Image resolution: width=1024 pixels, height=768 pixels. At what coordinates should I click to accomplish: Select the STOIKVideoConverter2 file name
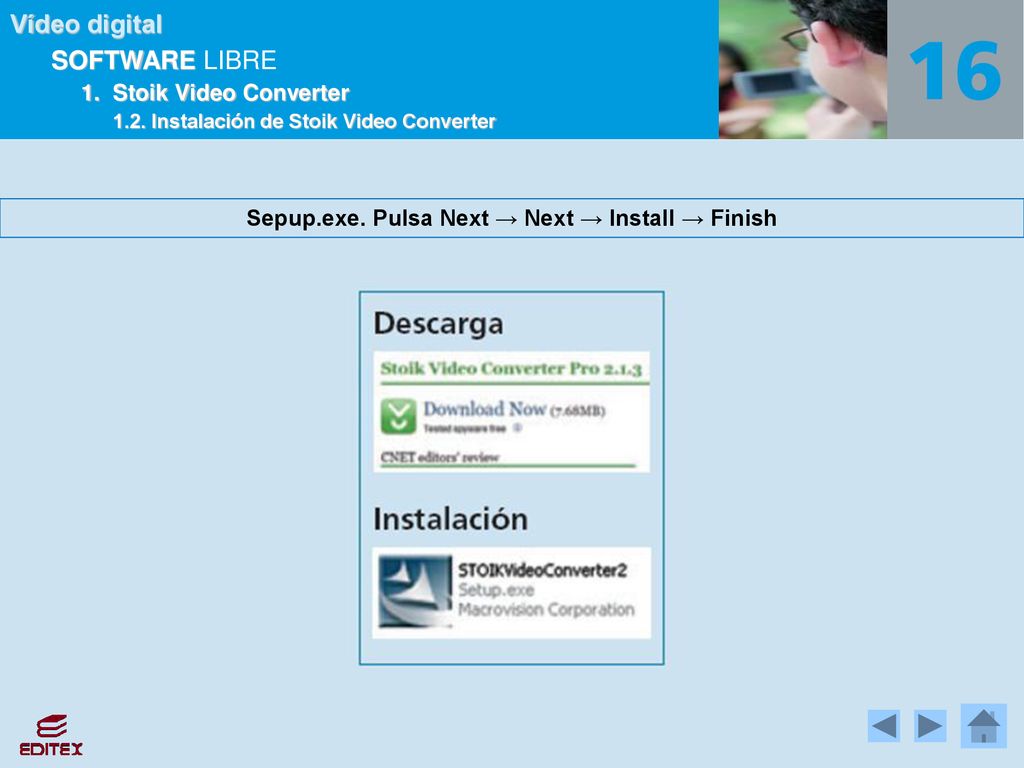[542, 570]
